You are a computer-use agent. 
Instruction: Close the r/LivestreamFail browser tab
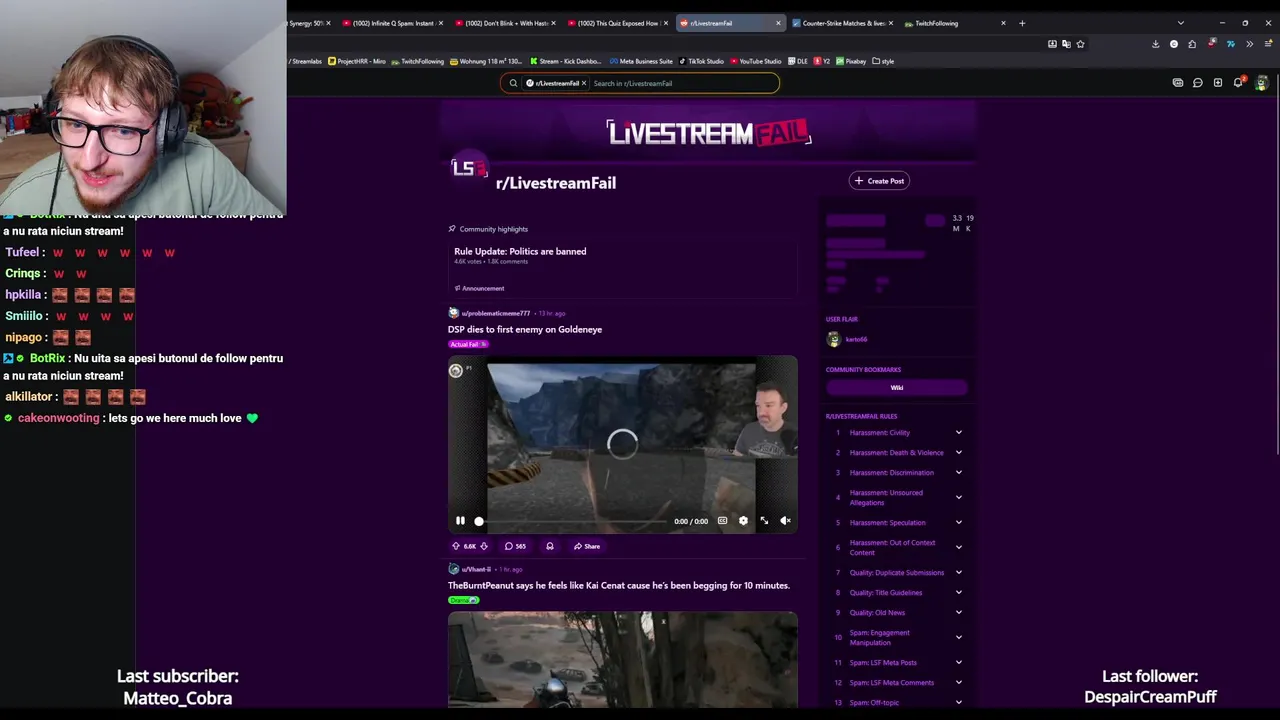click(x=778, y=23)
